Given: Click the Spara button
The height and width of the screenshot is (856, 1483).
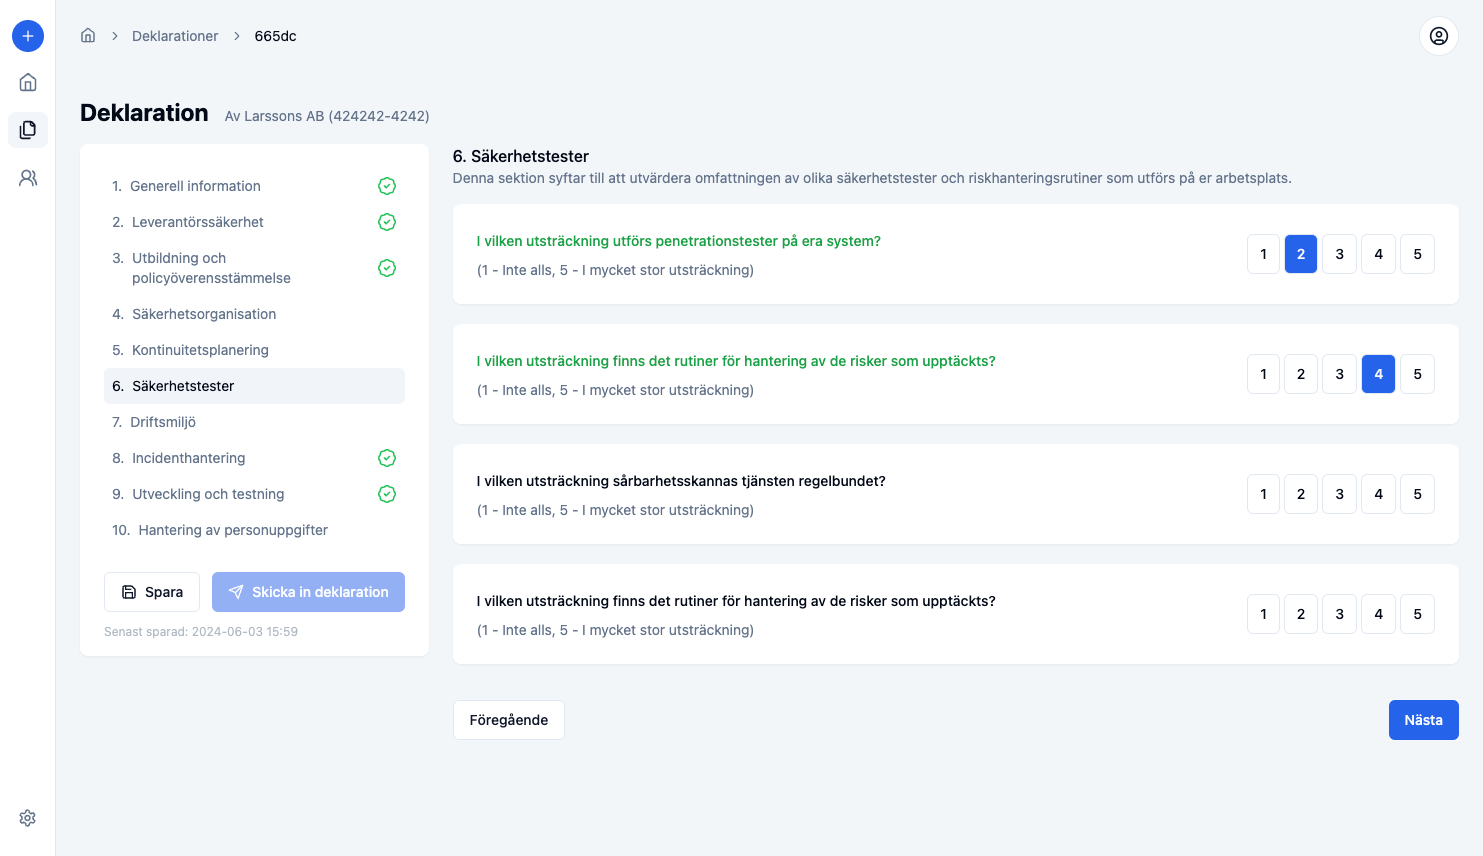Looking at the screenshot, I should [x=152, y=592].
